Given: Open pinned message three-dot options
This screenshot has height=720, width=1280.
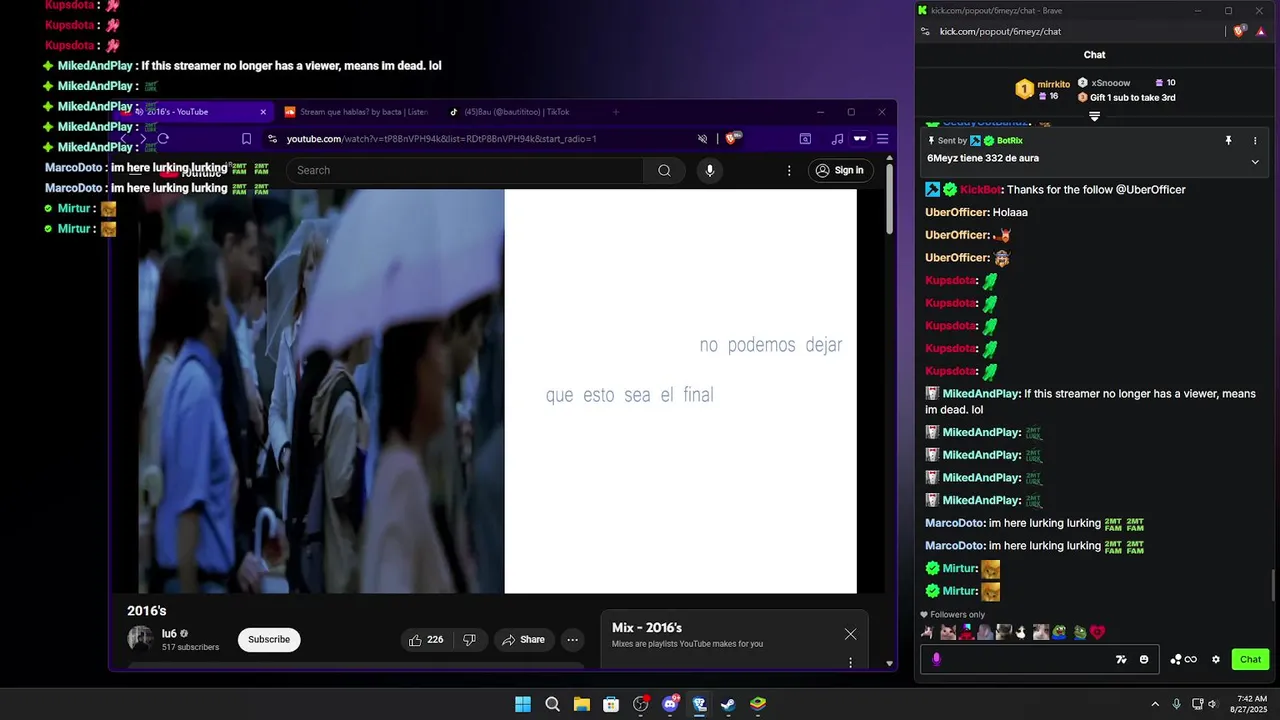Looking at the screenshot, I should point(1255,141).
